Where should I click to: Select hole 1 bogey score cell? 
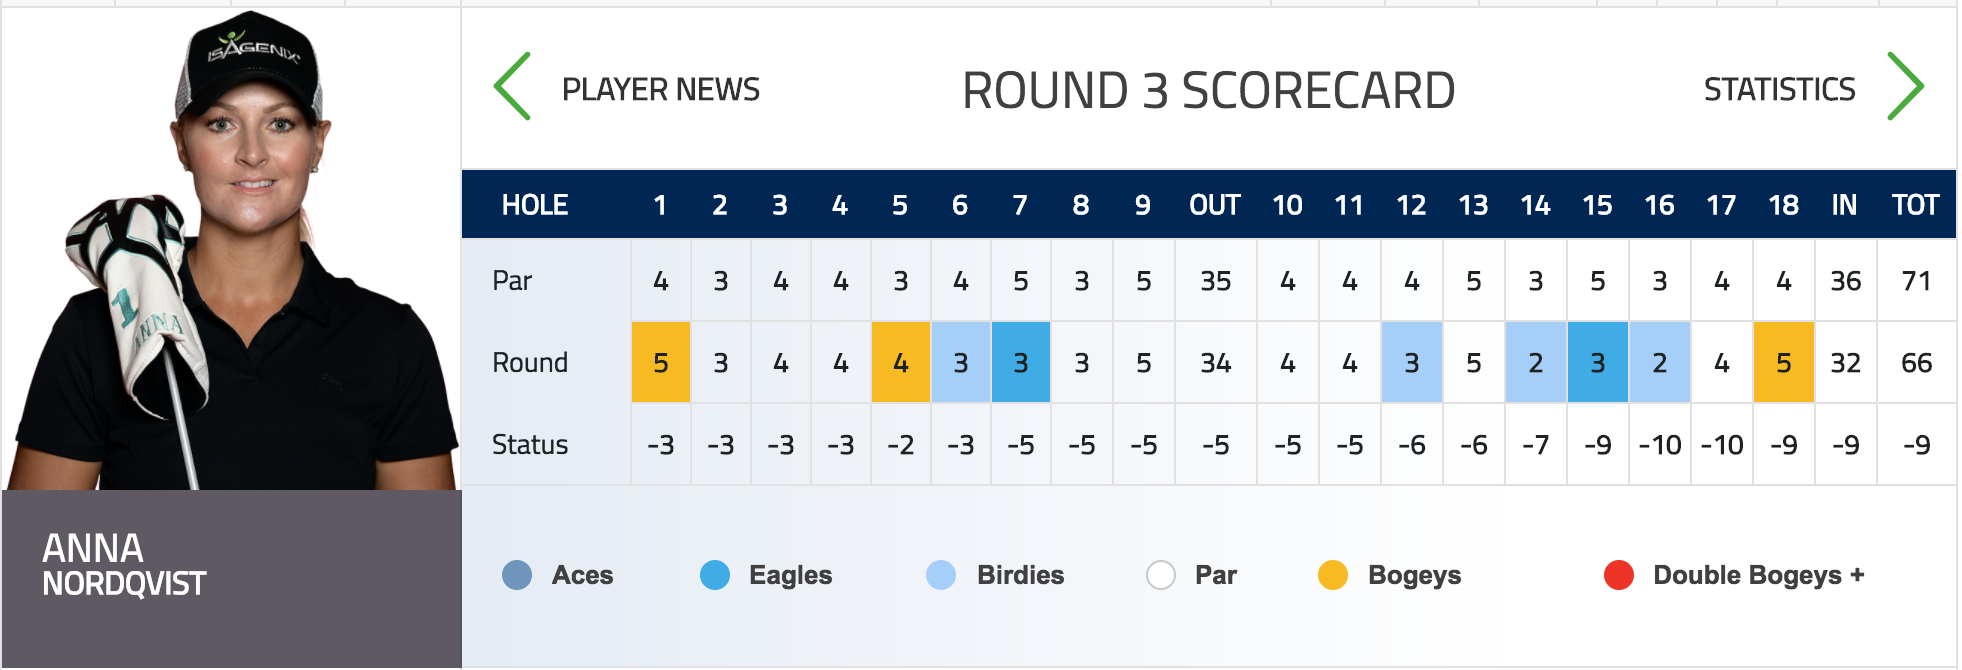pyautogui.click(x=661, y=362)
